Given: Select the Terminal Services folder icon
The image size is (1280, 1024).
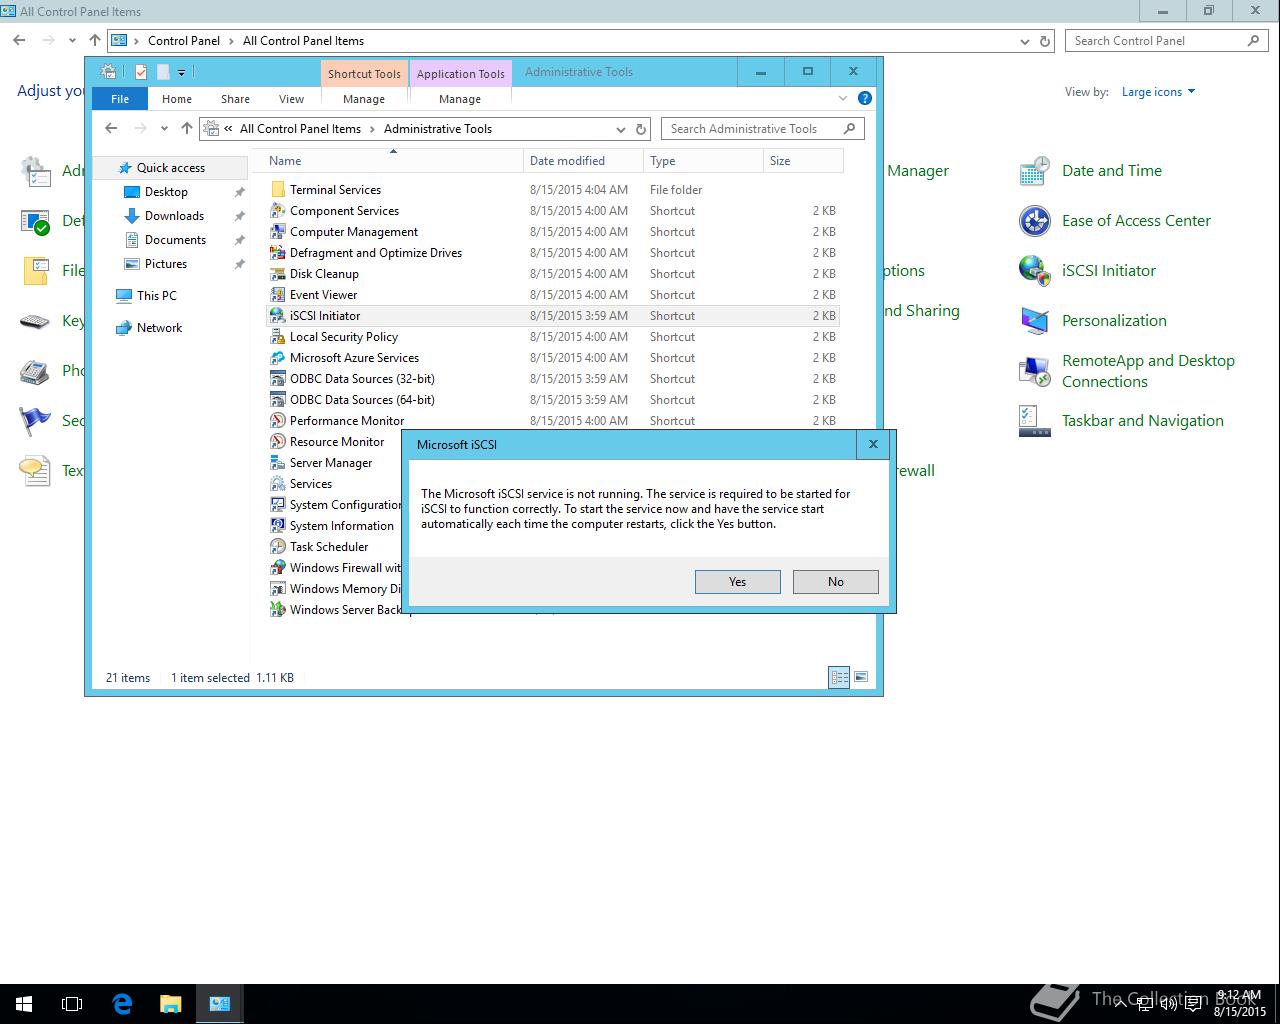Looking at the screenshot, I should click(278, 190).
